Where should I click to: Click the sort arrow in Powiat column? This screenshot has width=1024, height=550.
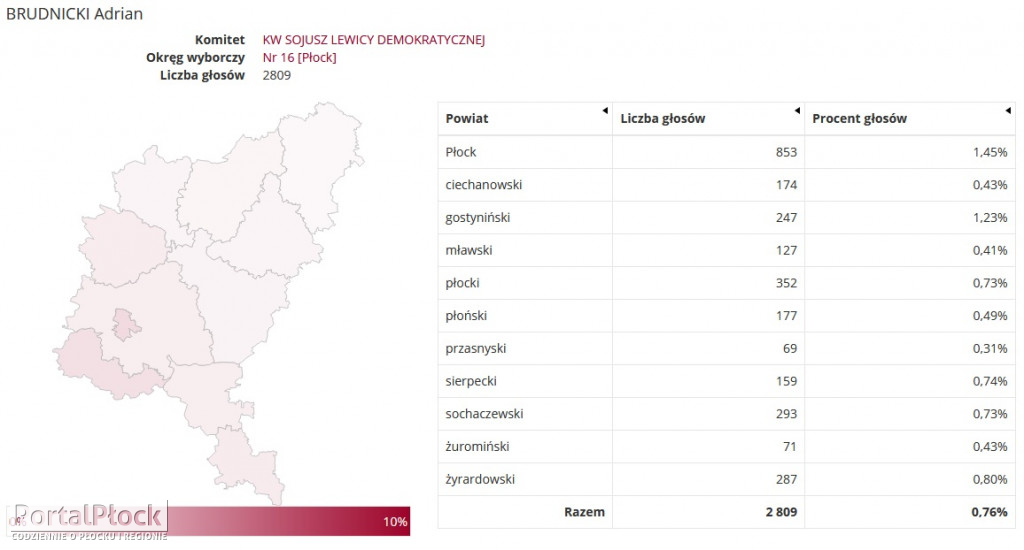click(605, 110)
